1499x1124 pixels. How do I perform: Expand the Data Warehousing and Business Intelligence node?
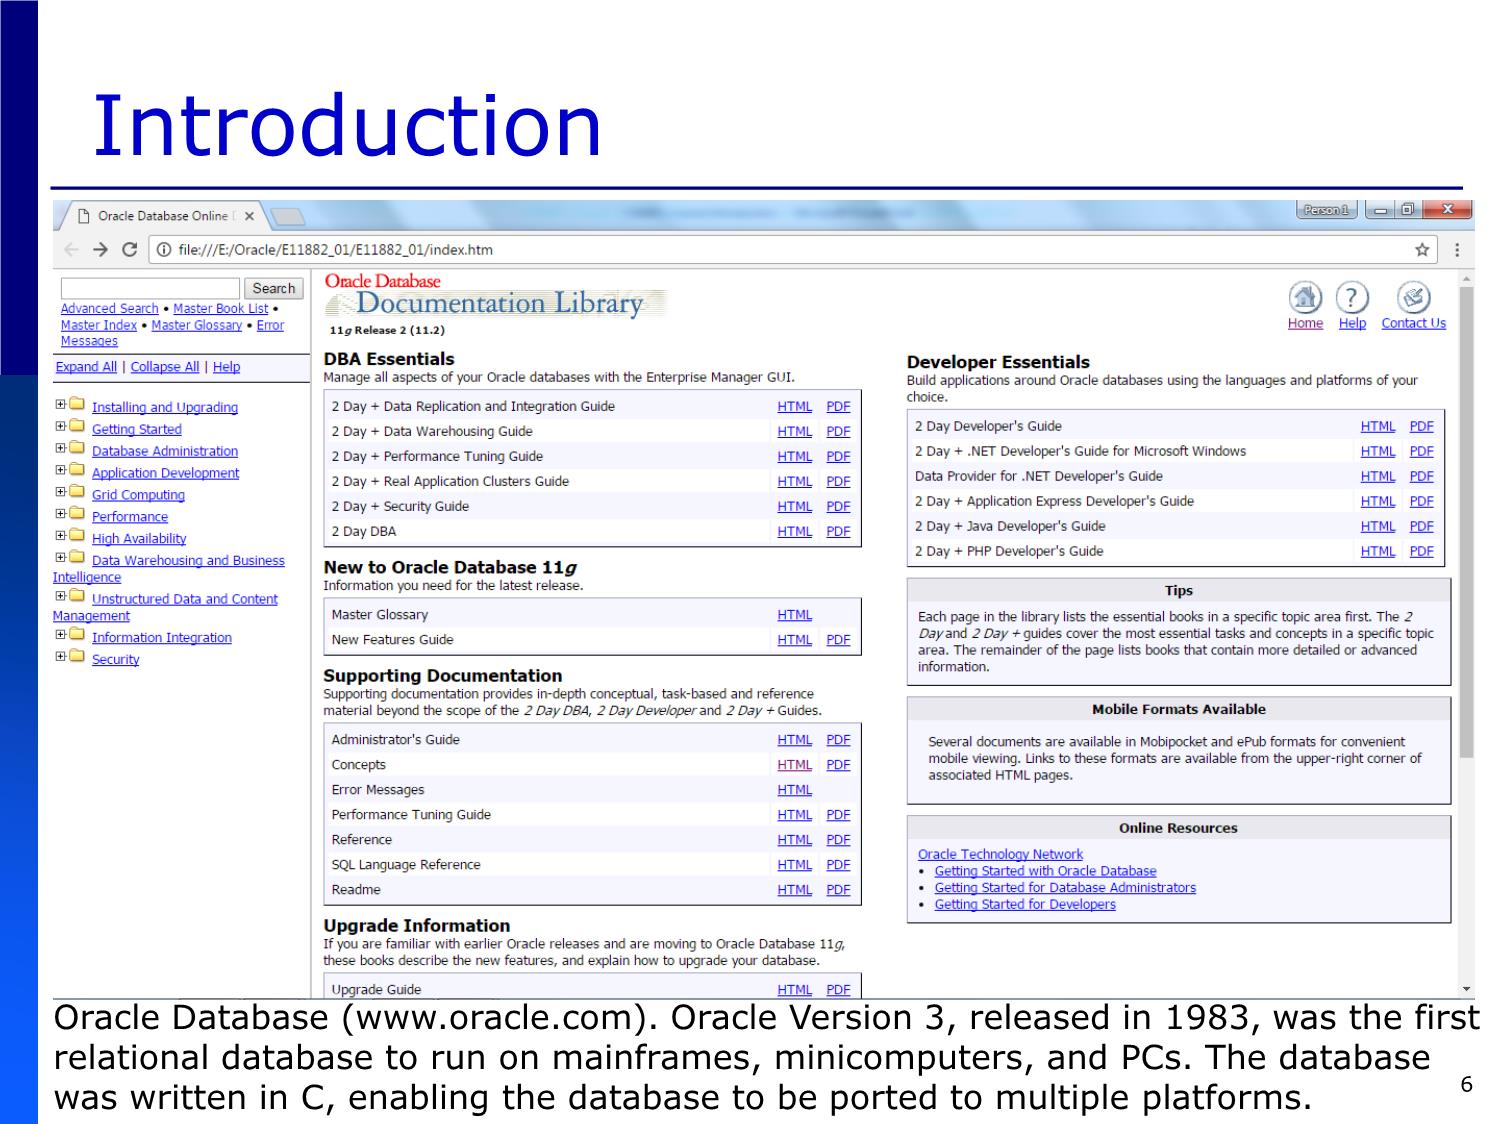[60, 558]
